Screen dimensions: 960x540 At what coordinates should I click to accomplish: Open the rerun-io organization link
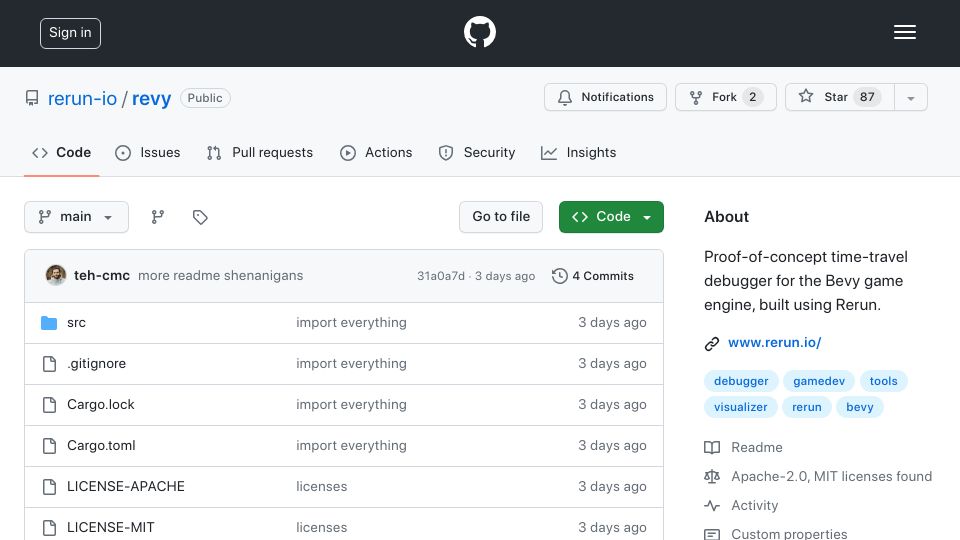pos(82,98)
